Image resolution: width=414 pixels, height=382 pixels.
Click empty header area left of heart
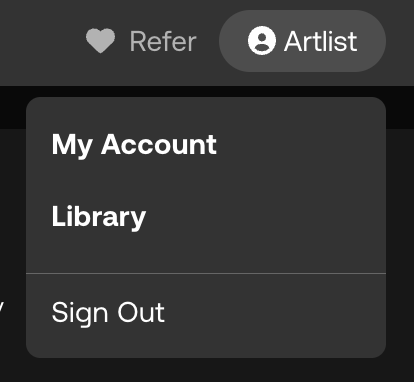(40, 42)
